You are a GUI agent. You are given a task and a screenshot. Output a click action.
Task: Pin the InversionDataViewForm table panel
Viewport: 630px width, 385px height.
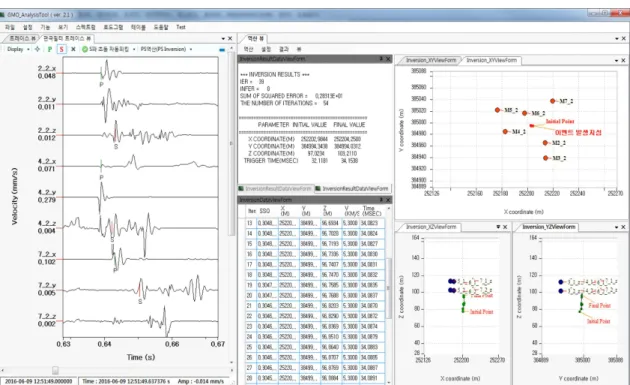click(x=381, y=200)
